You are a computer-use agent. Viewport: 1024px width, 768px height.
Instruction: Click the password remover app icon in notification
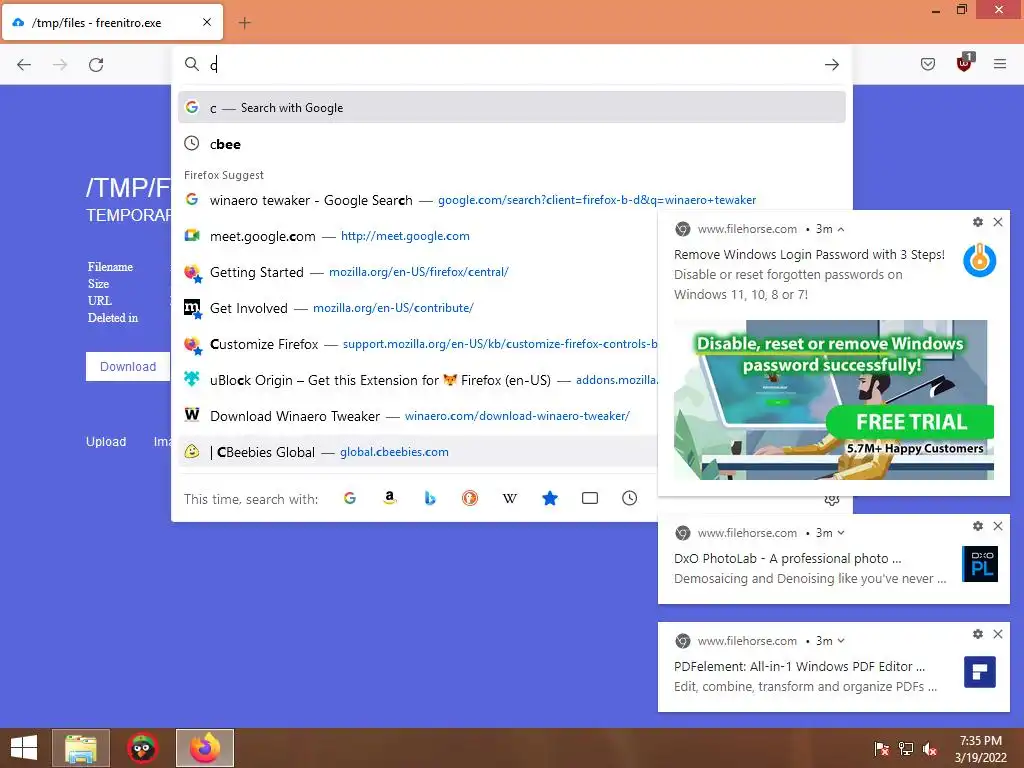pos(980,260)
